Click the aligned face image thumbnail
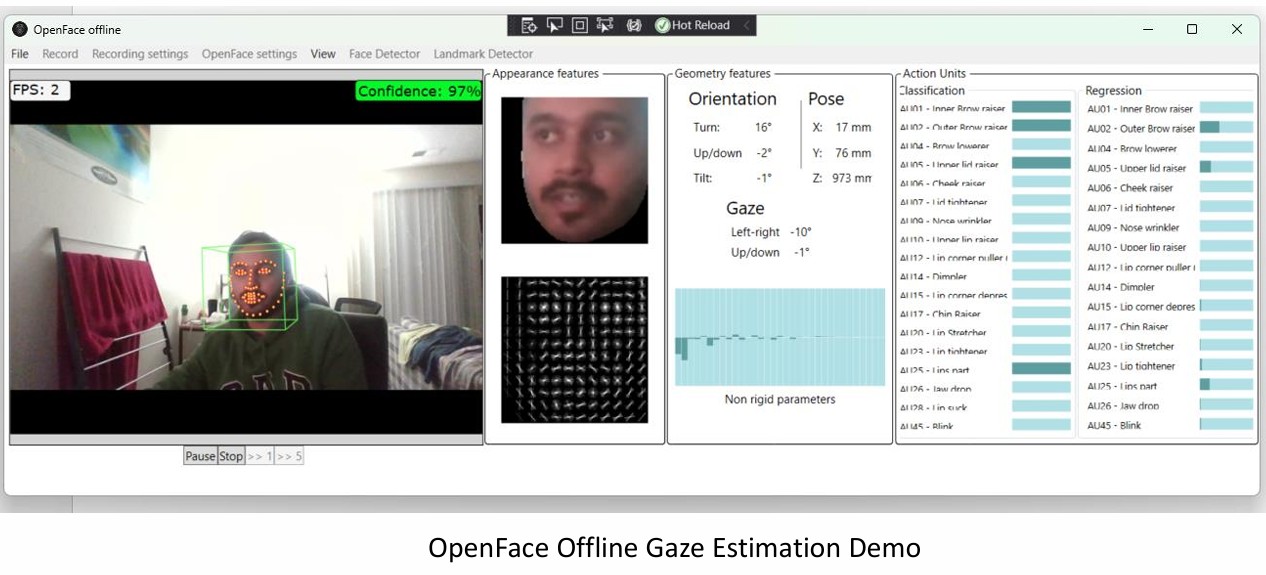The height and width of the screenshot is (575, 1266). [574, 170]
